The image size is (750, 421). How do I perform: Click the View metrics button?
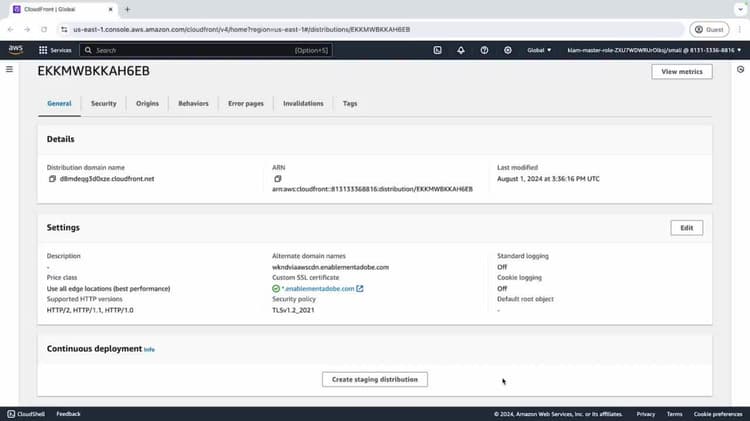pos(682,72)
